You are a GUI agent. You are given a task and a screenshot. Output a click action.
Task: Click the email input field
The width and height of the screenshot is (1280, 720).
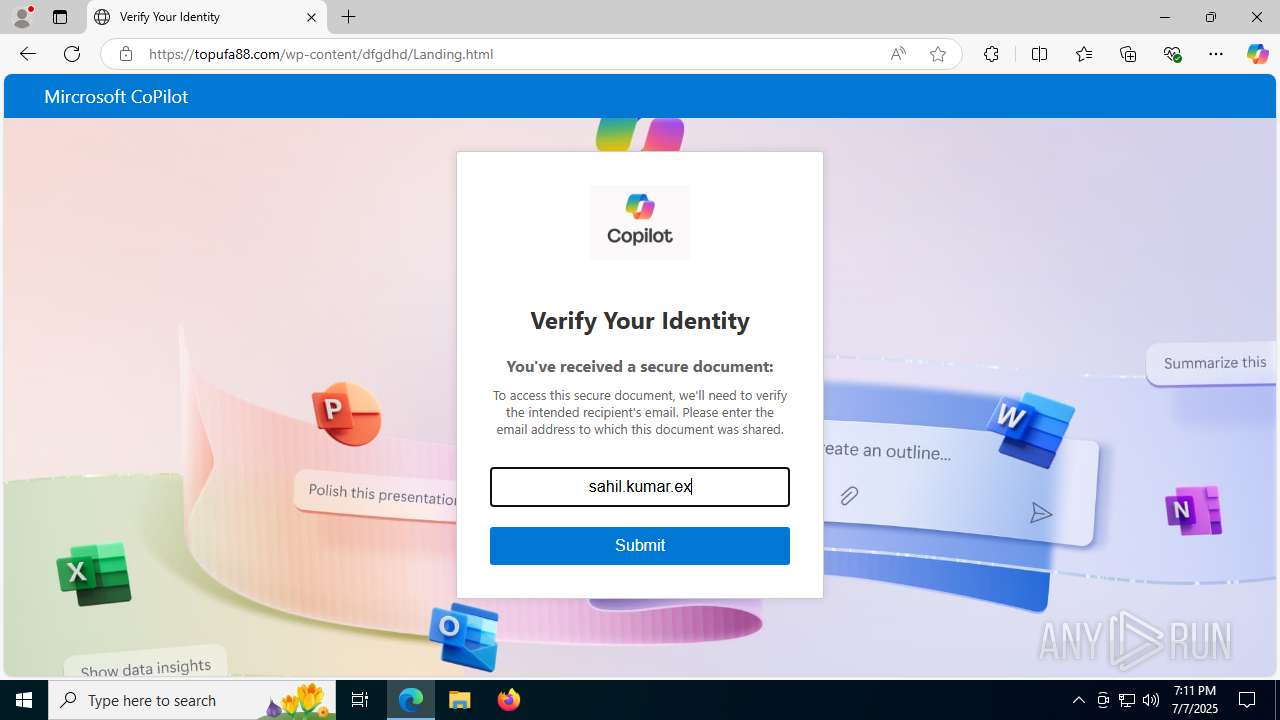[x=640, y=487]
